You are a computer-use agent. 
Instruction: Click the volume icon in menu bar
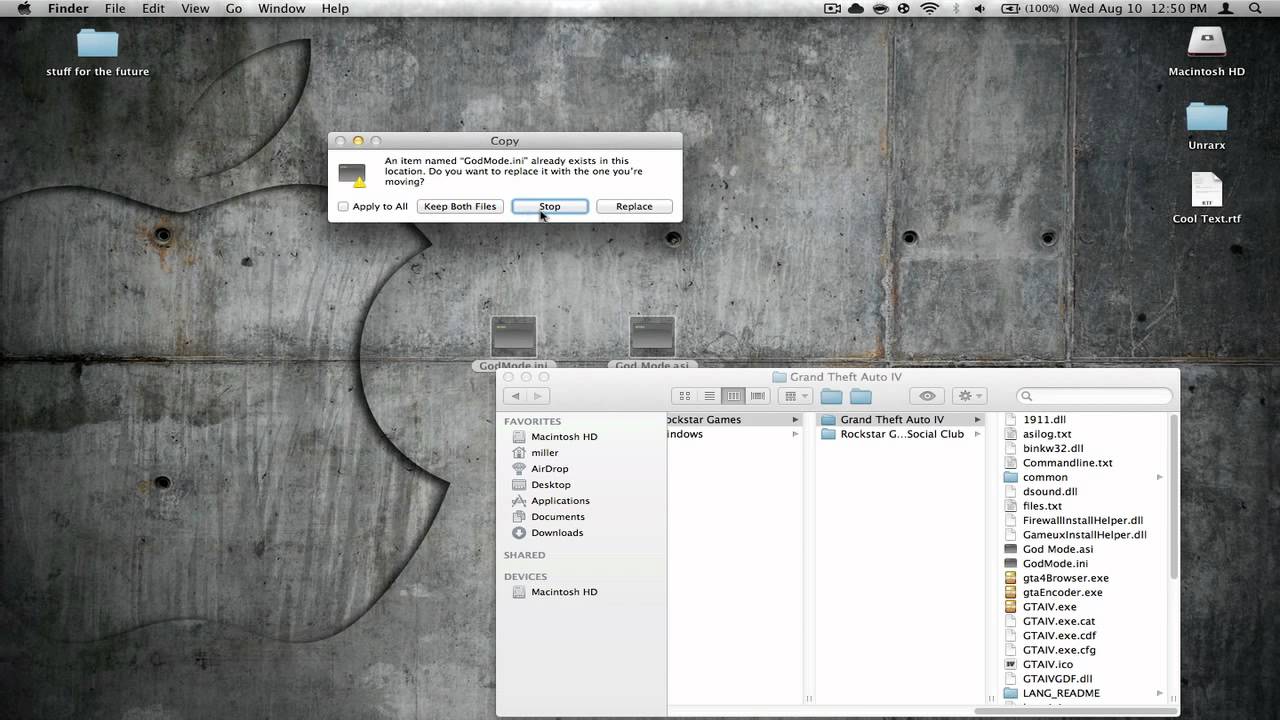click(x=979, y=9)
